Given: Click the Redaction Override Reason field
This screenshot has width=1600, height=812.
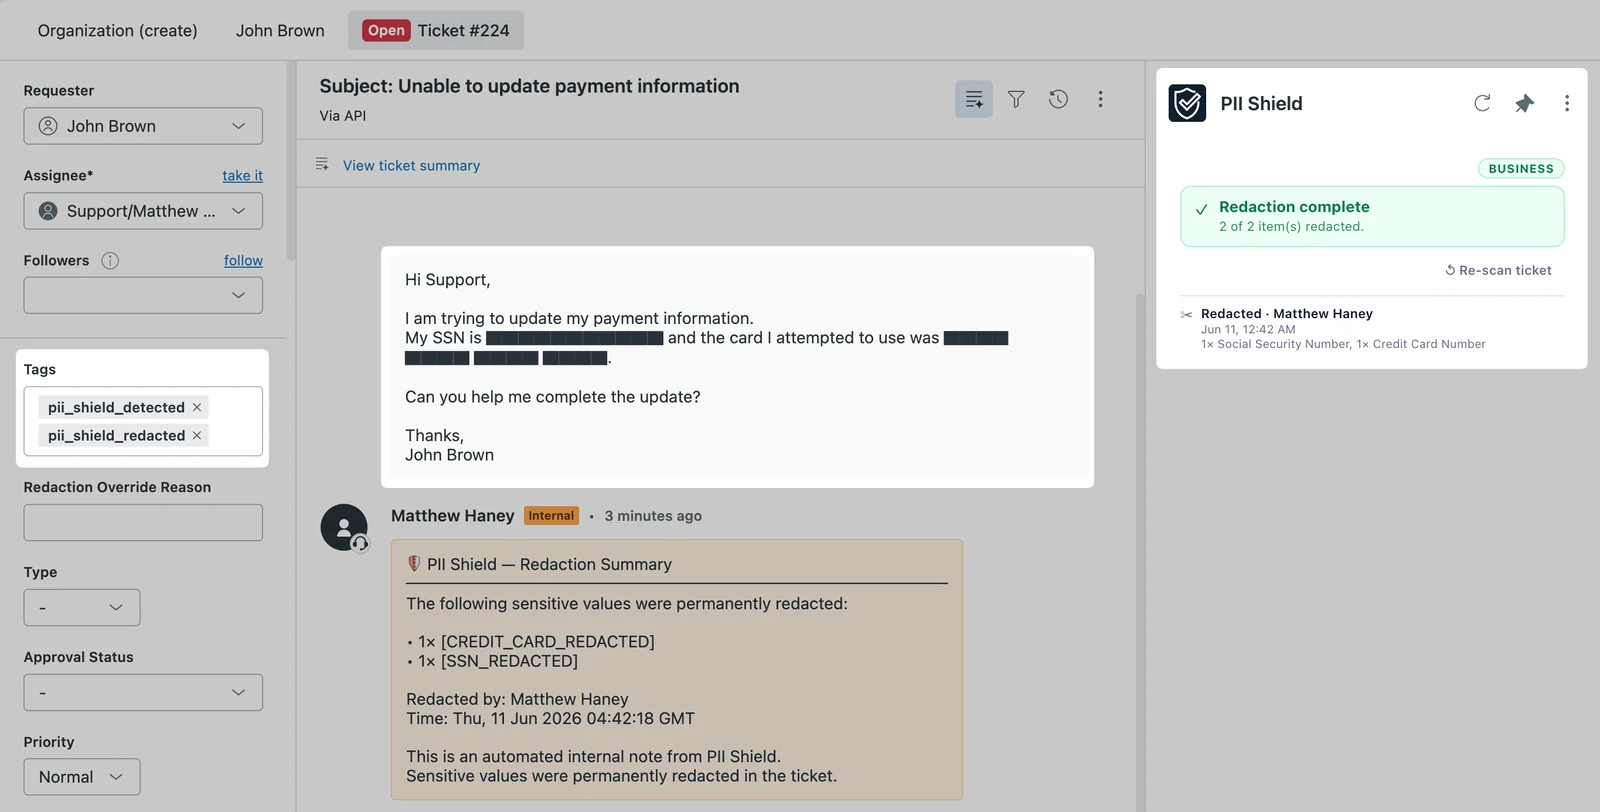Looking at the screenshot, I should (143, 523).
